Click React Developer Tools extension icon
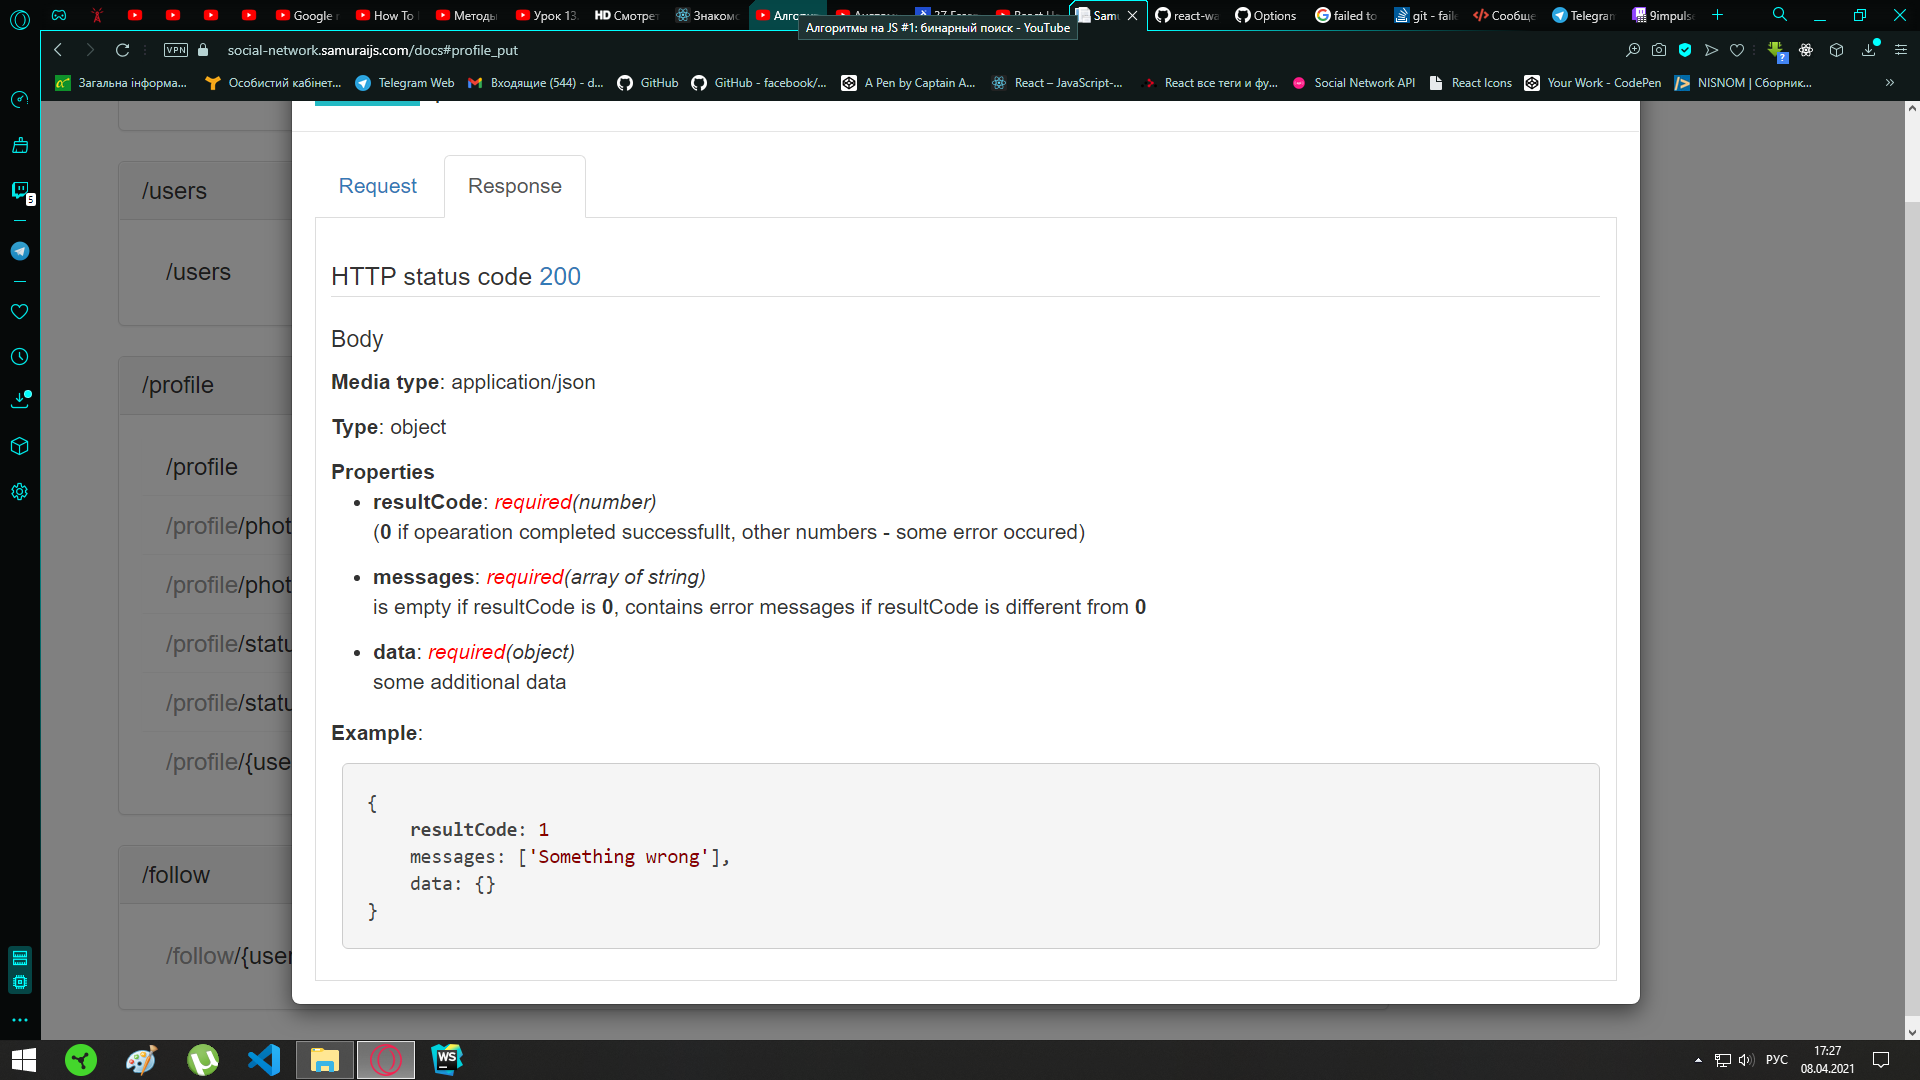 tap(1806, 50)
